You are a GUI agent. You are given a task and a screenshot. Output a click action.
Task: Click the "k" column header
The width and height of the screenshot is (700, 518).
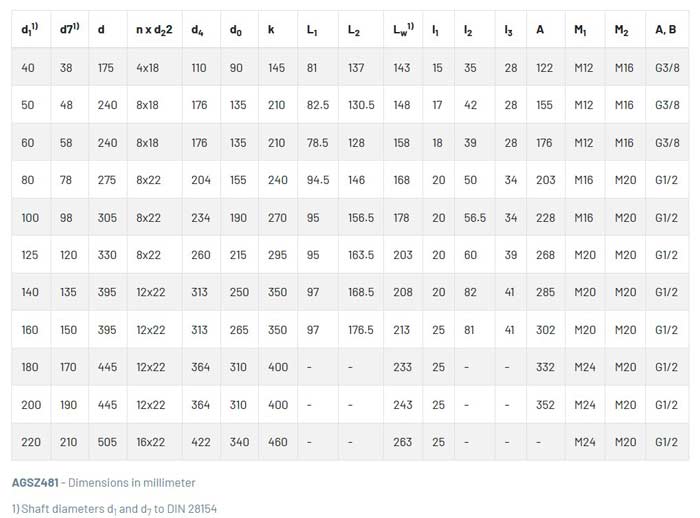point(271,30)
